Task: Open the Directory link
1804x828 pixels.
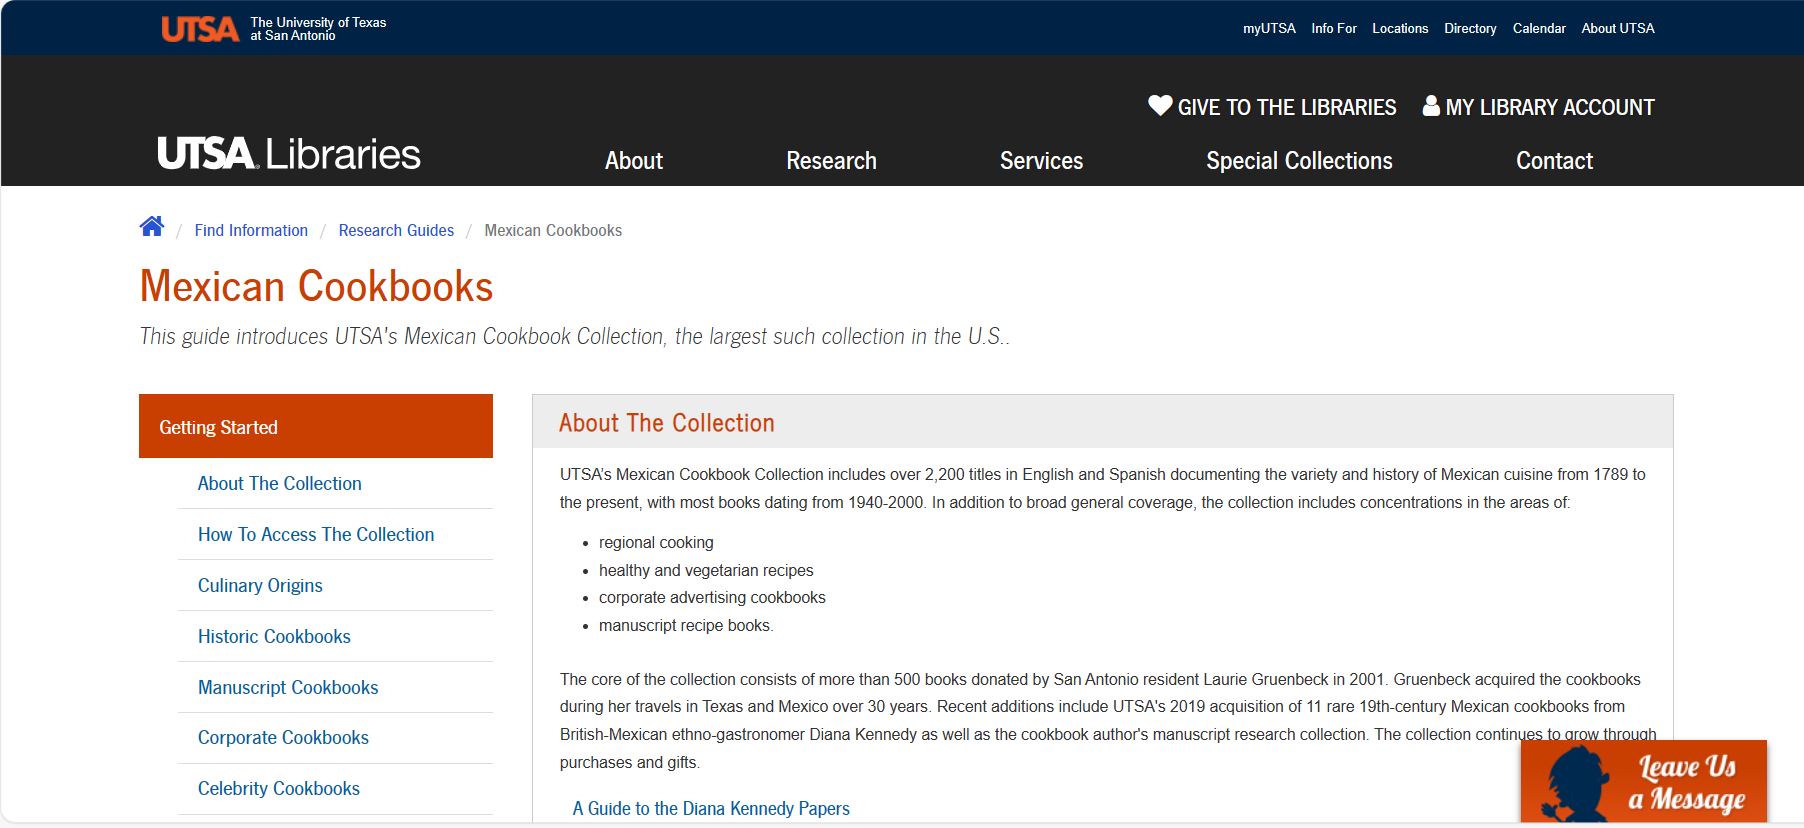Action: pos(1470,29)
